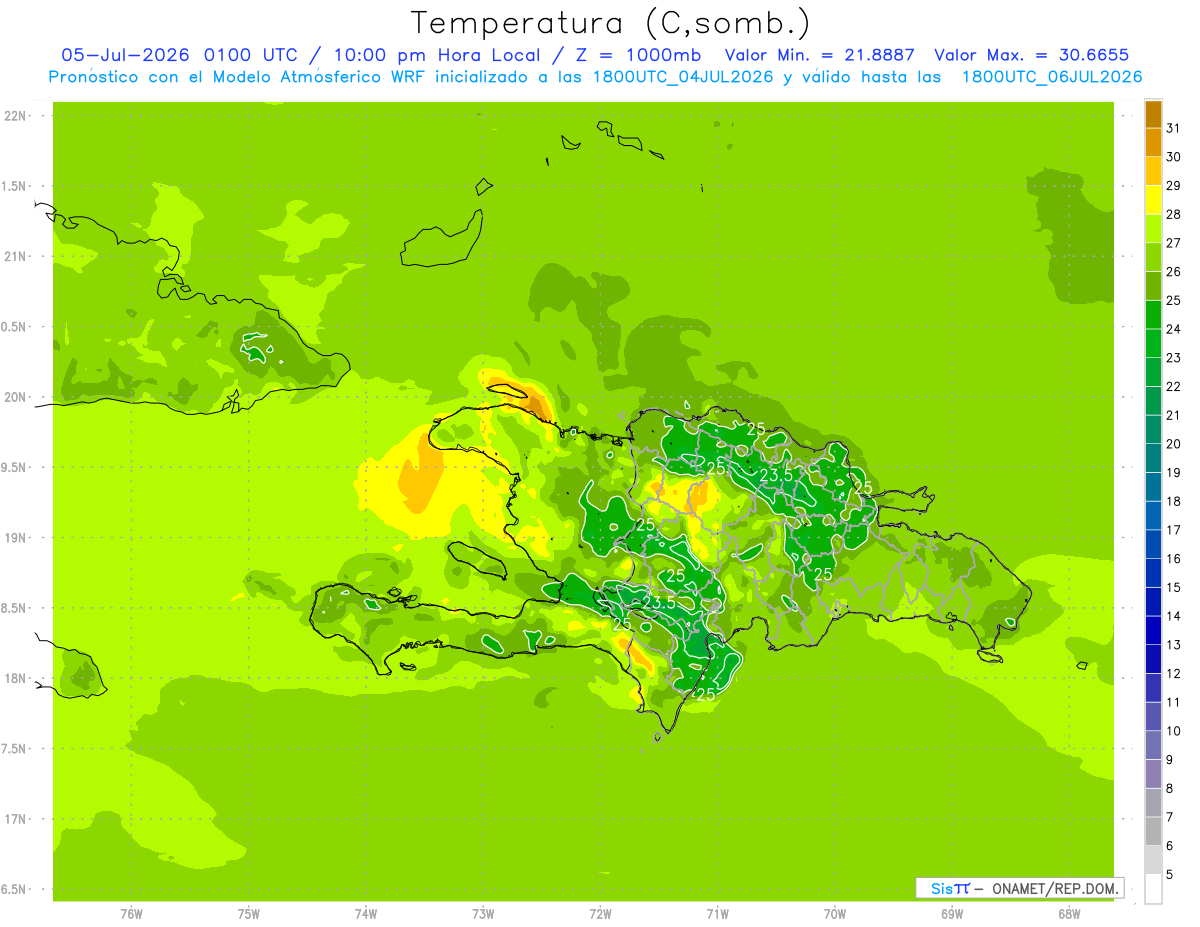Click the legend number 15
Image resolution: width=1200 pixels, height=927 pixels.
pos(1173,587)
